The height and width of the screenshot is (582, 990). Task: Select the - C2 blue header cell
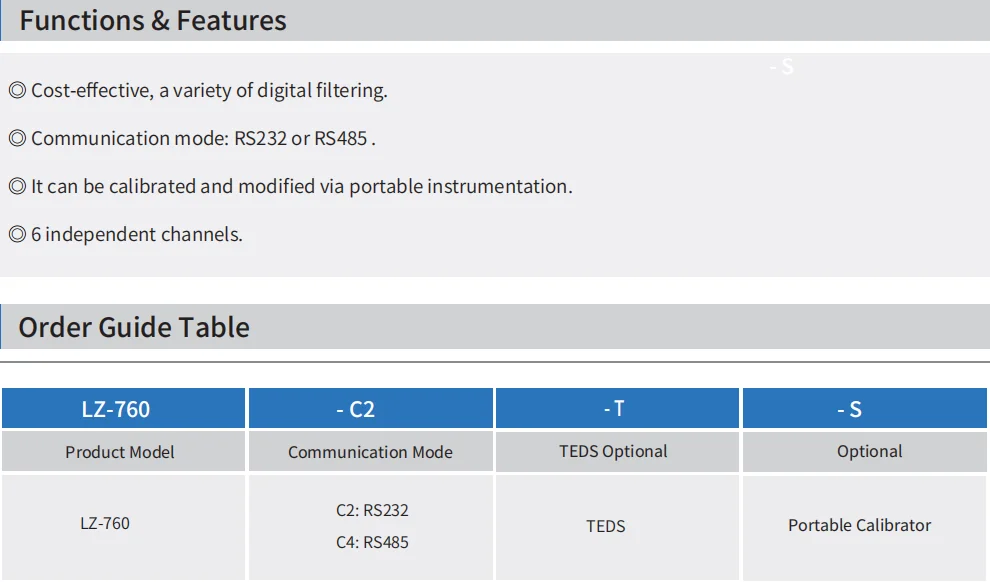[370, 409]
